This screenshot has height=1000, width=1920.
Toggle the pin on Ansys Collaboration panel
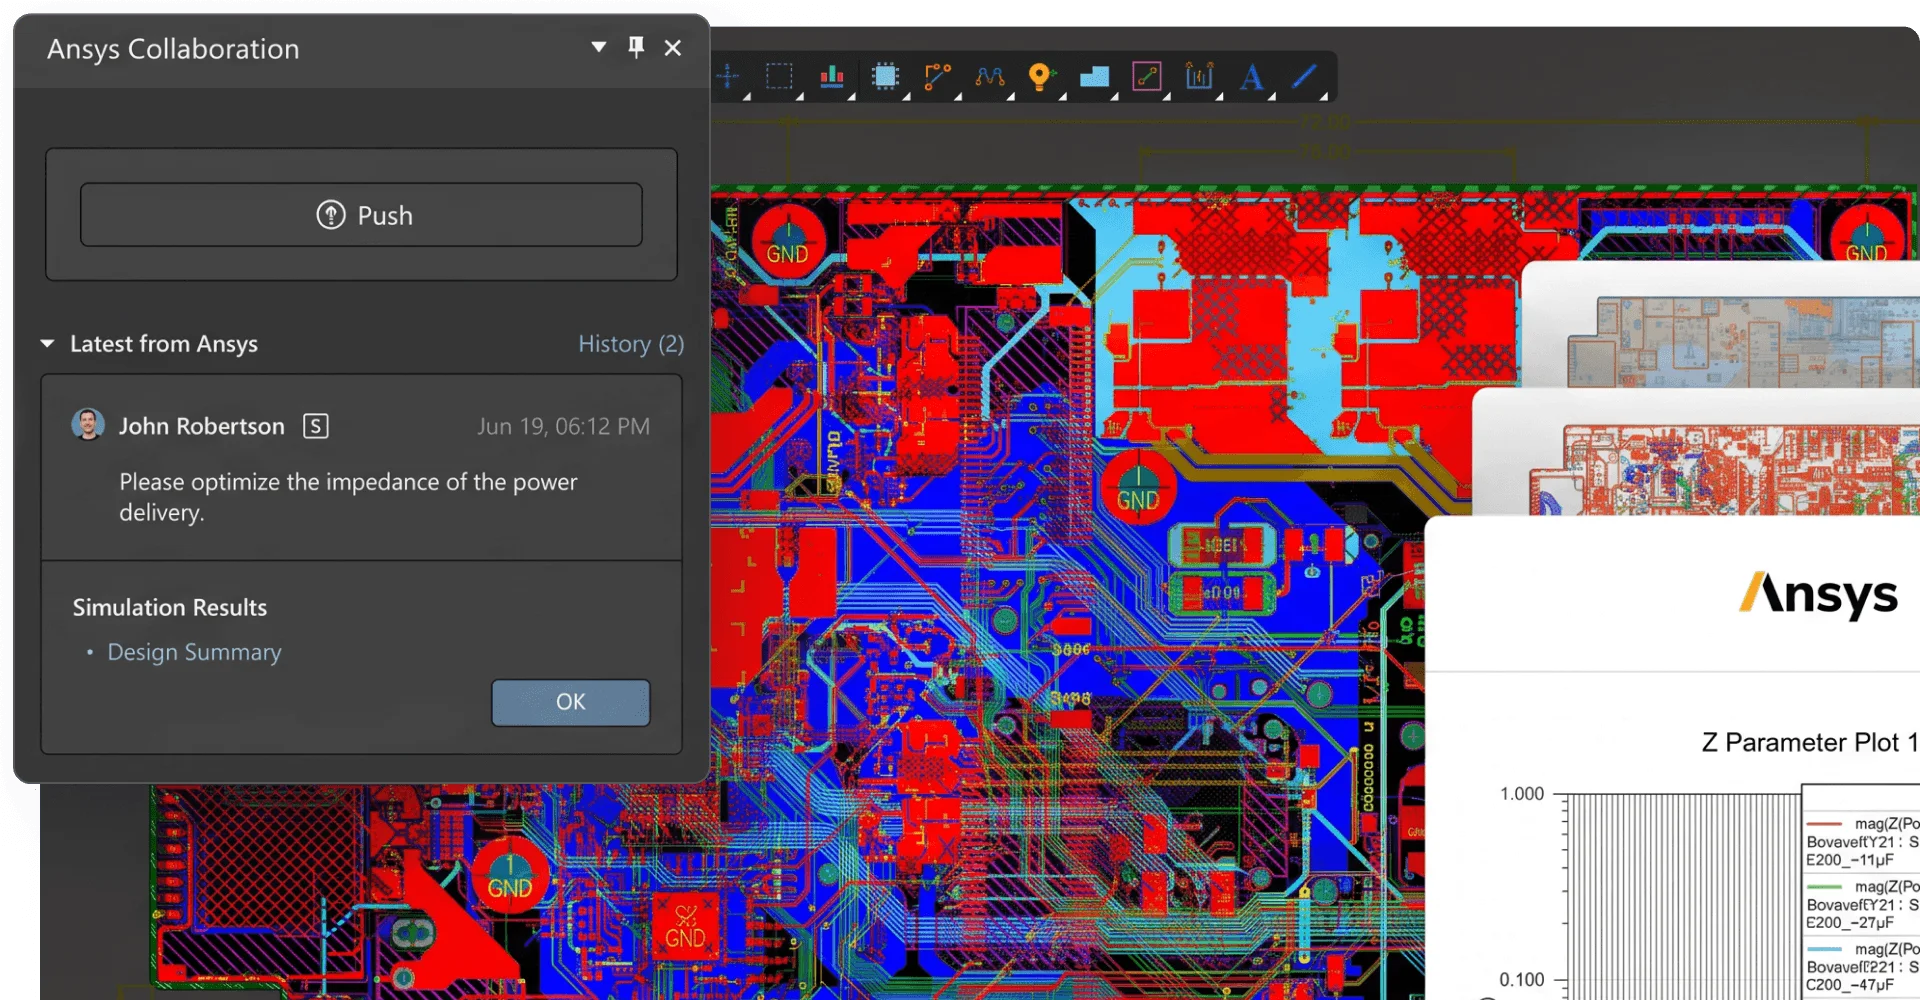[x=636, y=47]
